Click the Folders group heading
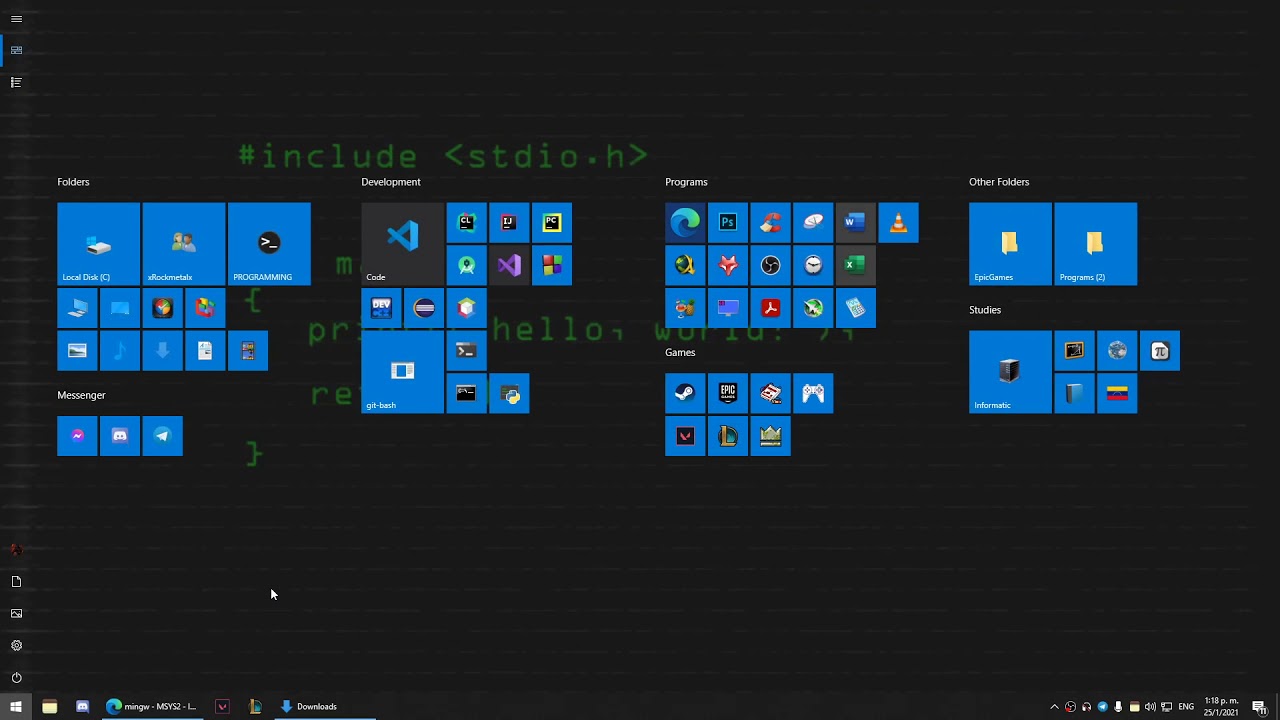1280x720 pixels. [73, 182]
